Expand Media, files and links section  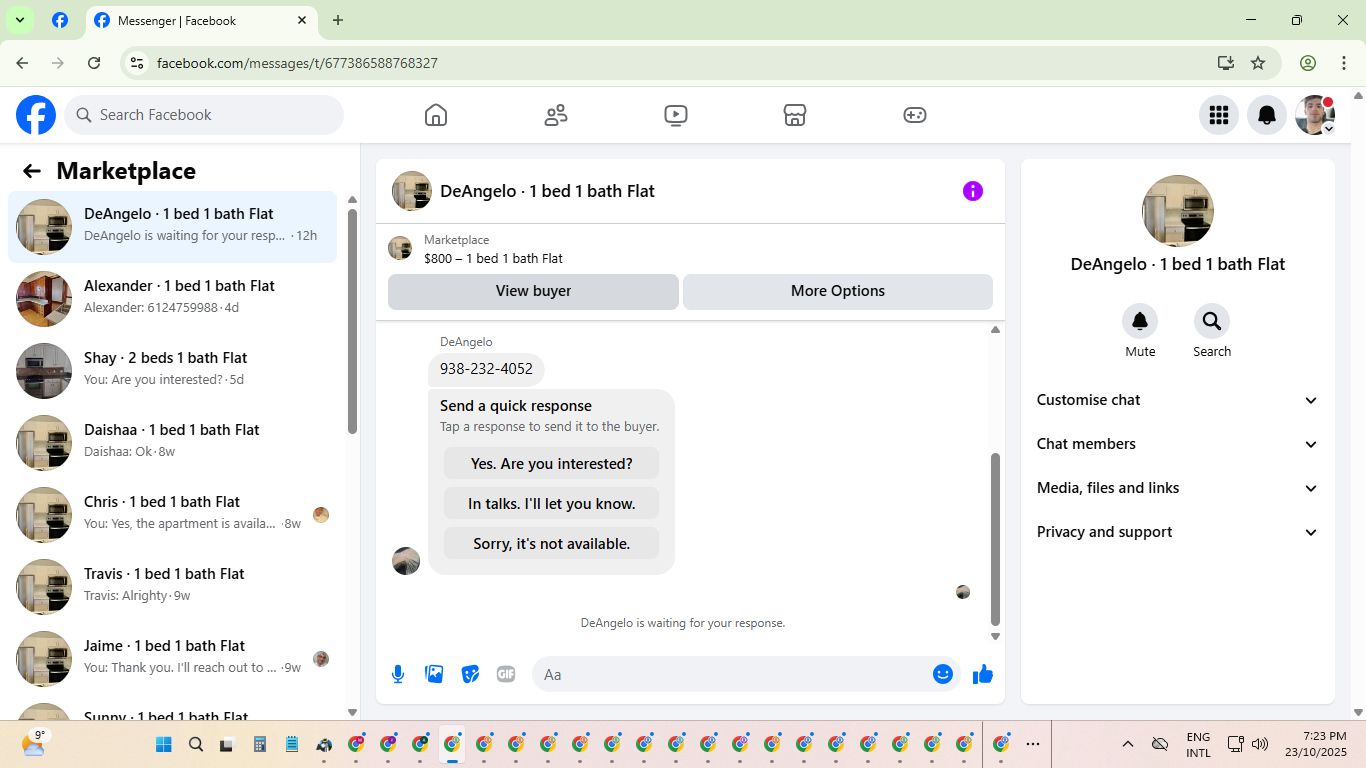[1178, 488]
